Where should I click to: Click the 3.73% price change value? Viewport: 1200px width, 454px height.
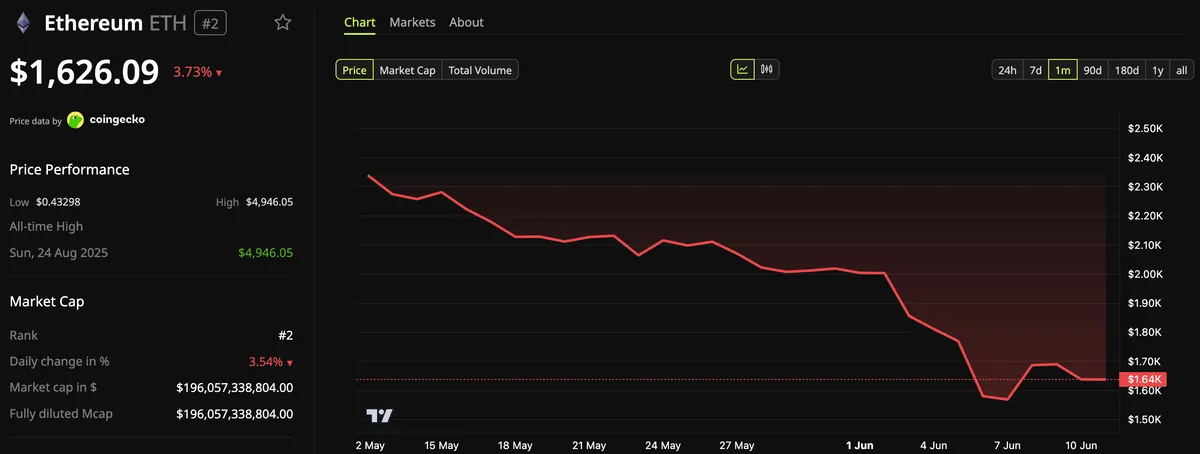(192, 73)
